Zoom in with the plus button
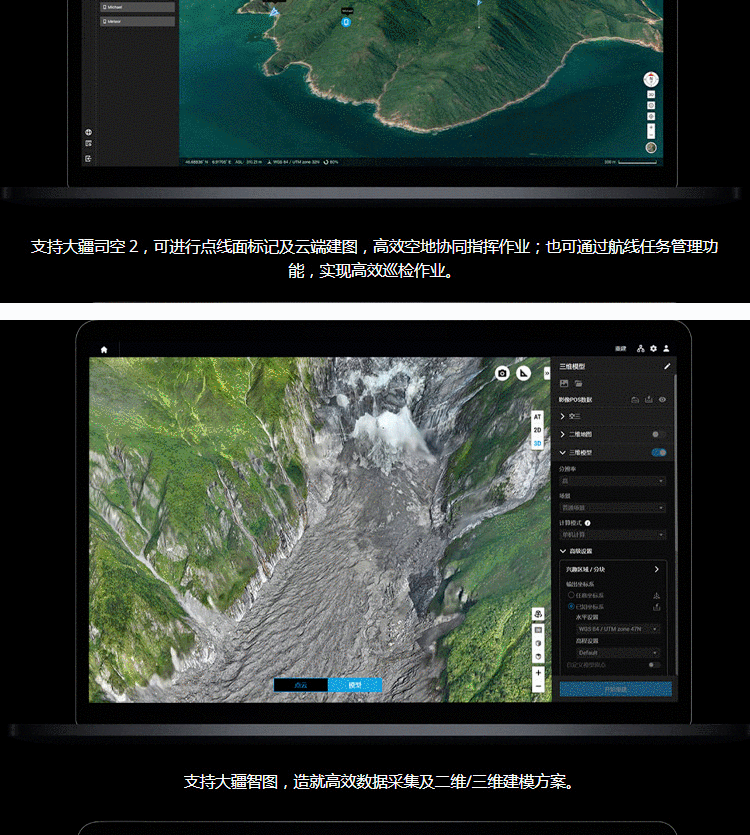Screen dimensions: 750x835 538,672
